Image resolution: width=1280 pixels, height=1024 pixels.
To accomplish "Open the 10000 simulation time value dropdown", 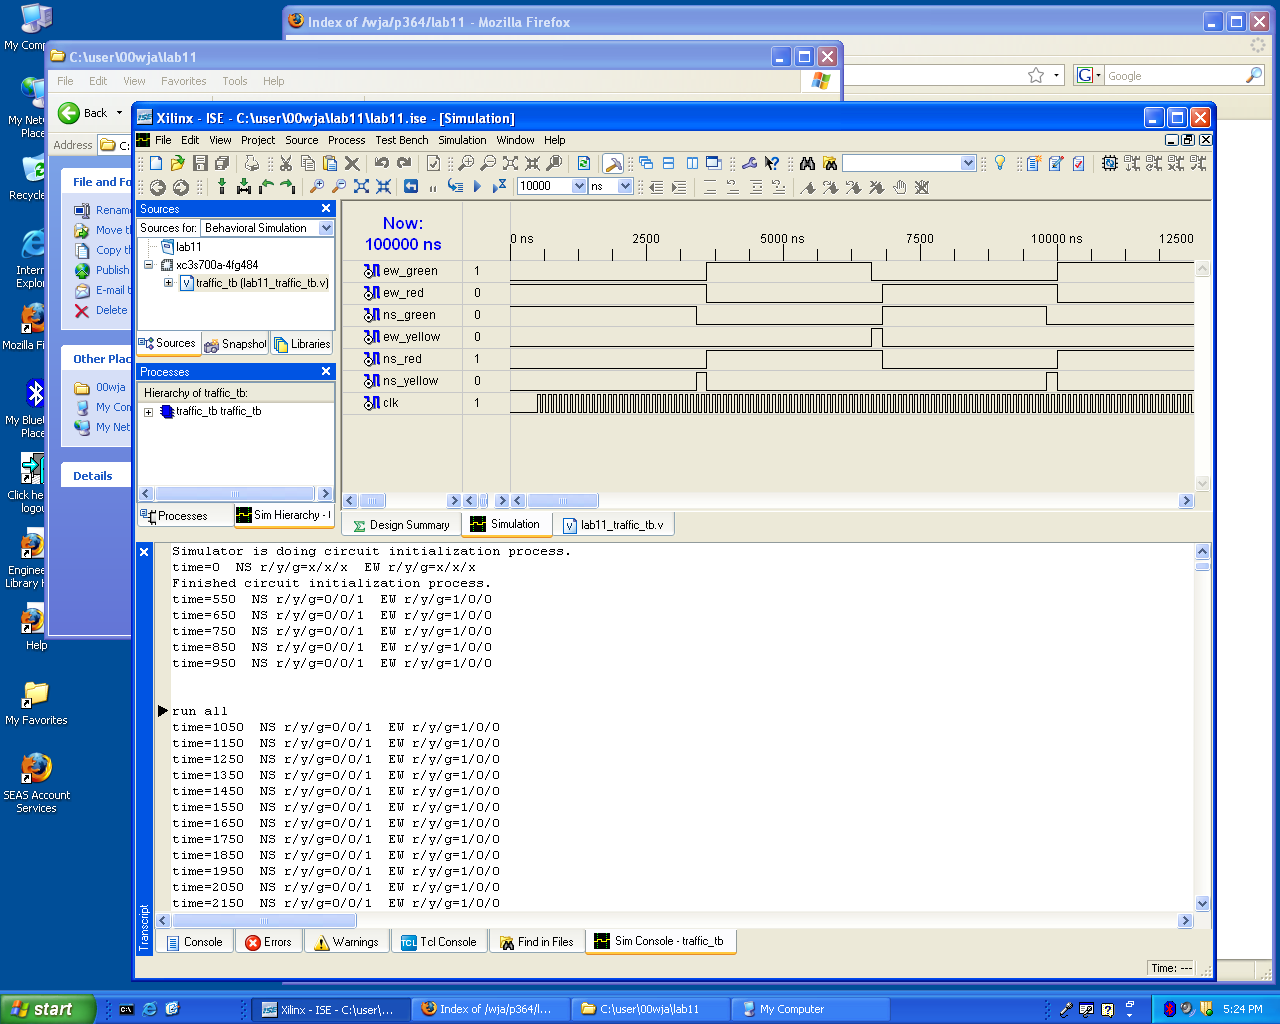I will (579, 186).
